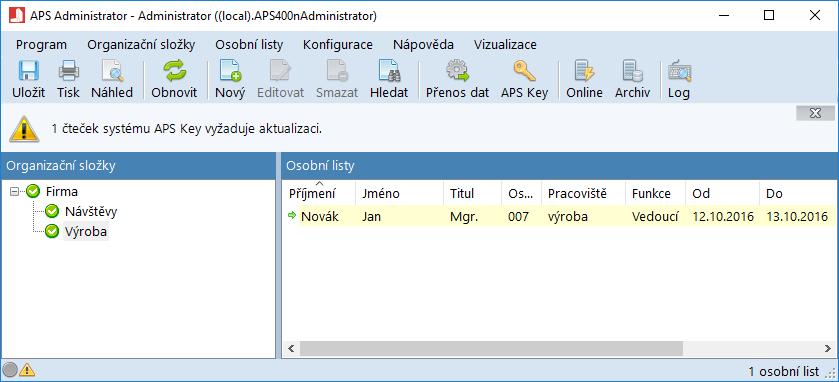839x382 pixels.
Task: Open the Vizualizace menu
Action: 505,45
